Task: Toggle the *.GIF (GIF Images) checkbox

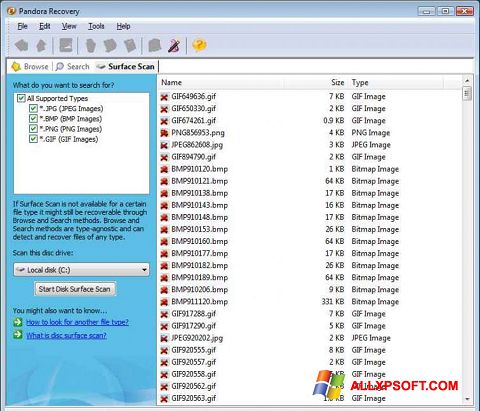Action: coord(33,139)
